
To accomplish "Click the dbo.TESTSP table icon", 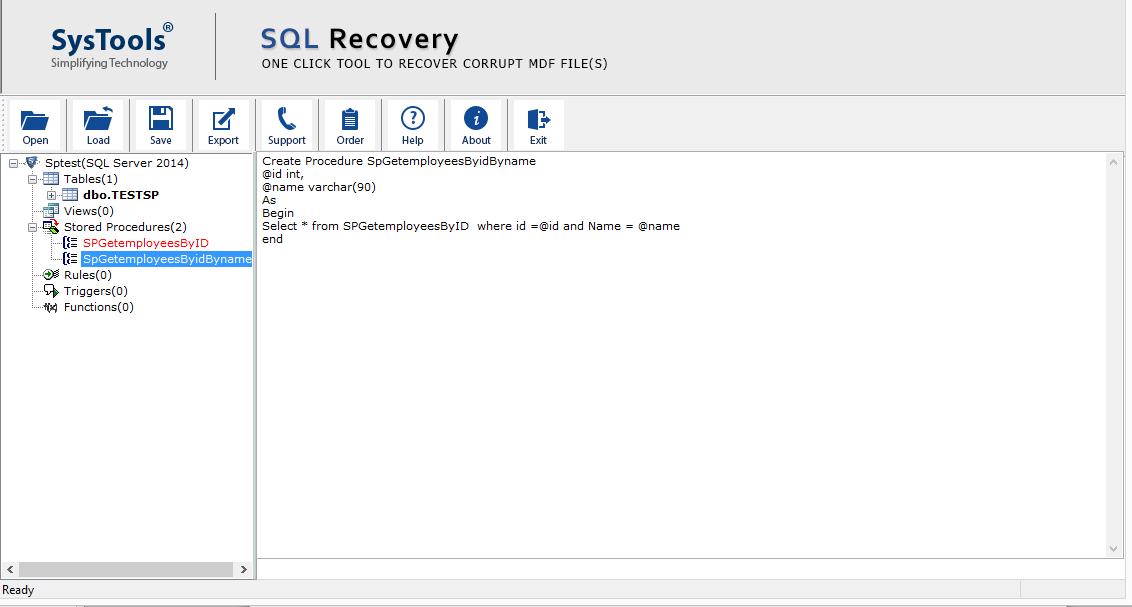I will 70,194.
